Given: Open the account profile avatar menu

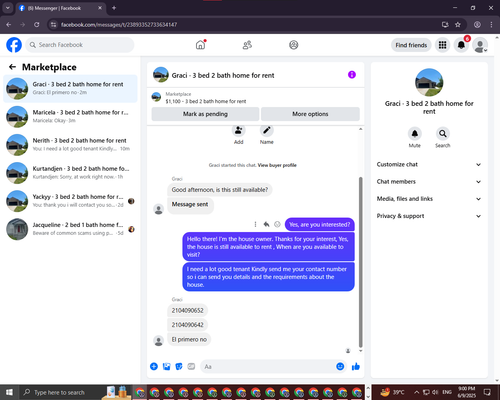Looking at the screenshot, I should tap(480, 45).
